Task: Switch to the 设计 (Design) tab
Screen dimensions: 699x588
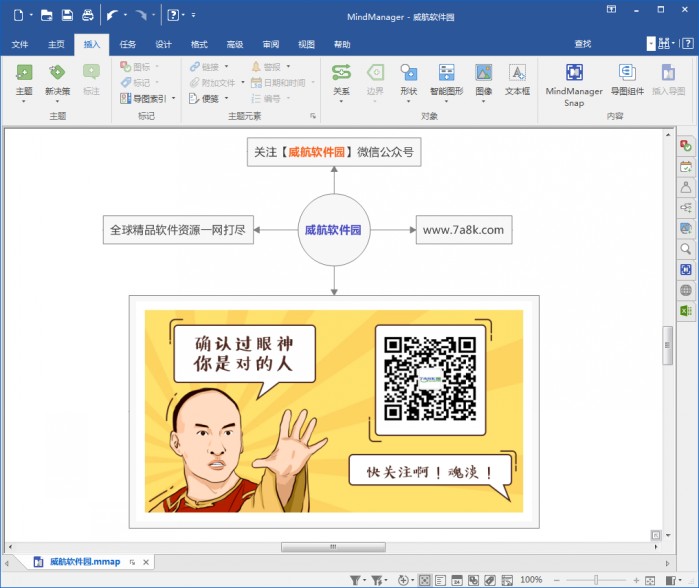Action: tap(163, 44)
